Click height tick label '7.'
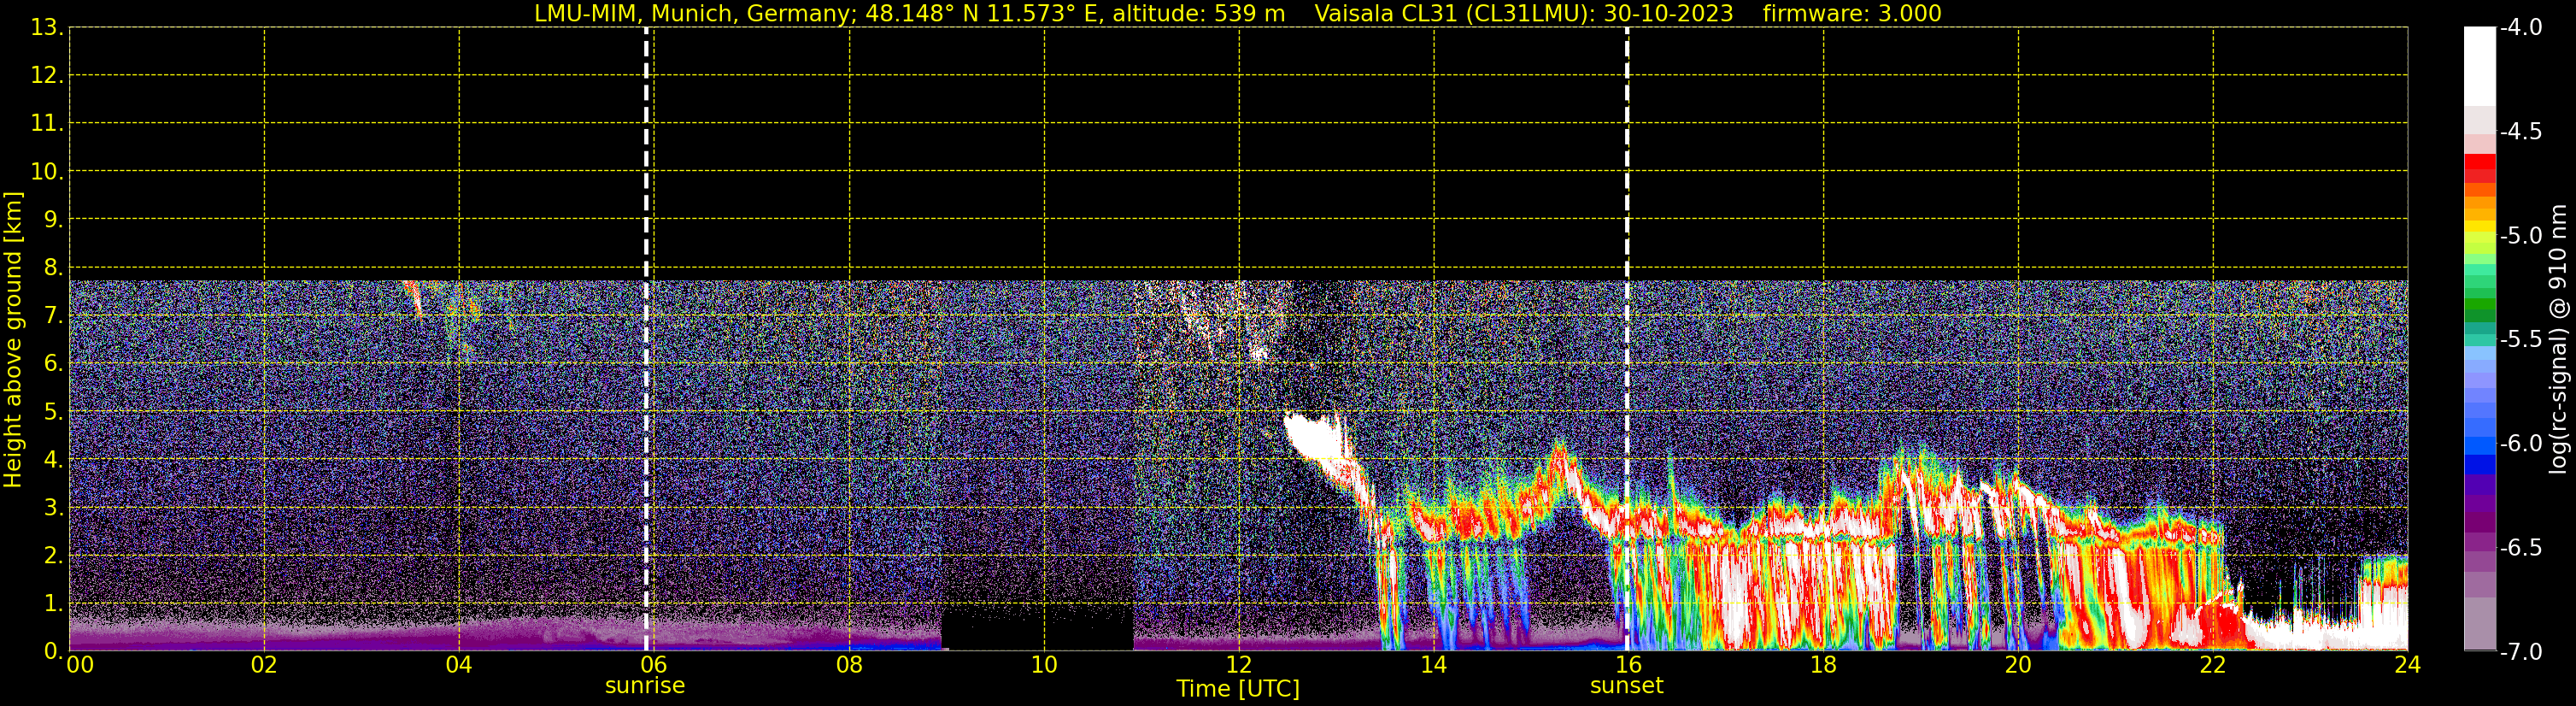Screen dimensions: 2576x706 pos(53,315)
